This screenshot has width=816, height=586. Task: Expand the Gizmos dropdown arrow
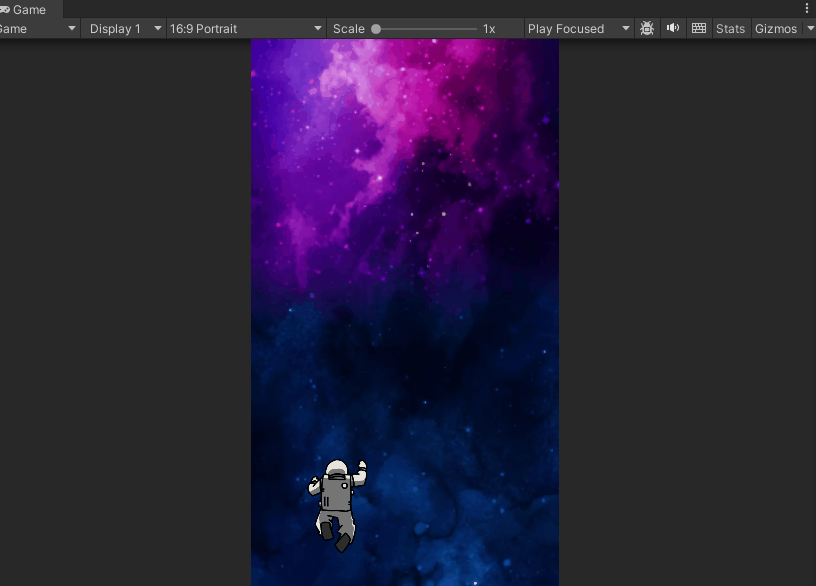pyautogui.click(x=810, y=29)
